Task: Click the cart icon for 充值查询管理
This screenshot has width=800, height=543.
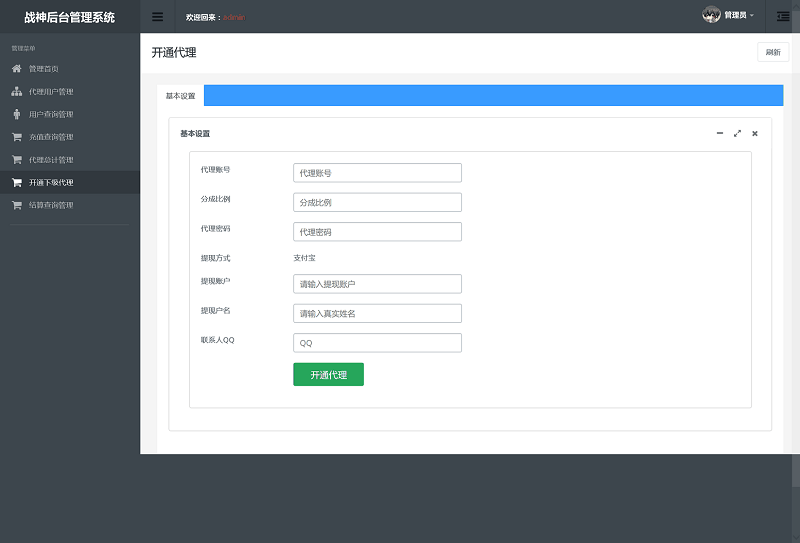Action: (x=17, y=137)
